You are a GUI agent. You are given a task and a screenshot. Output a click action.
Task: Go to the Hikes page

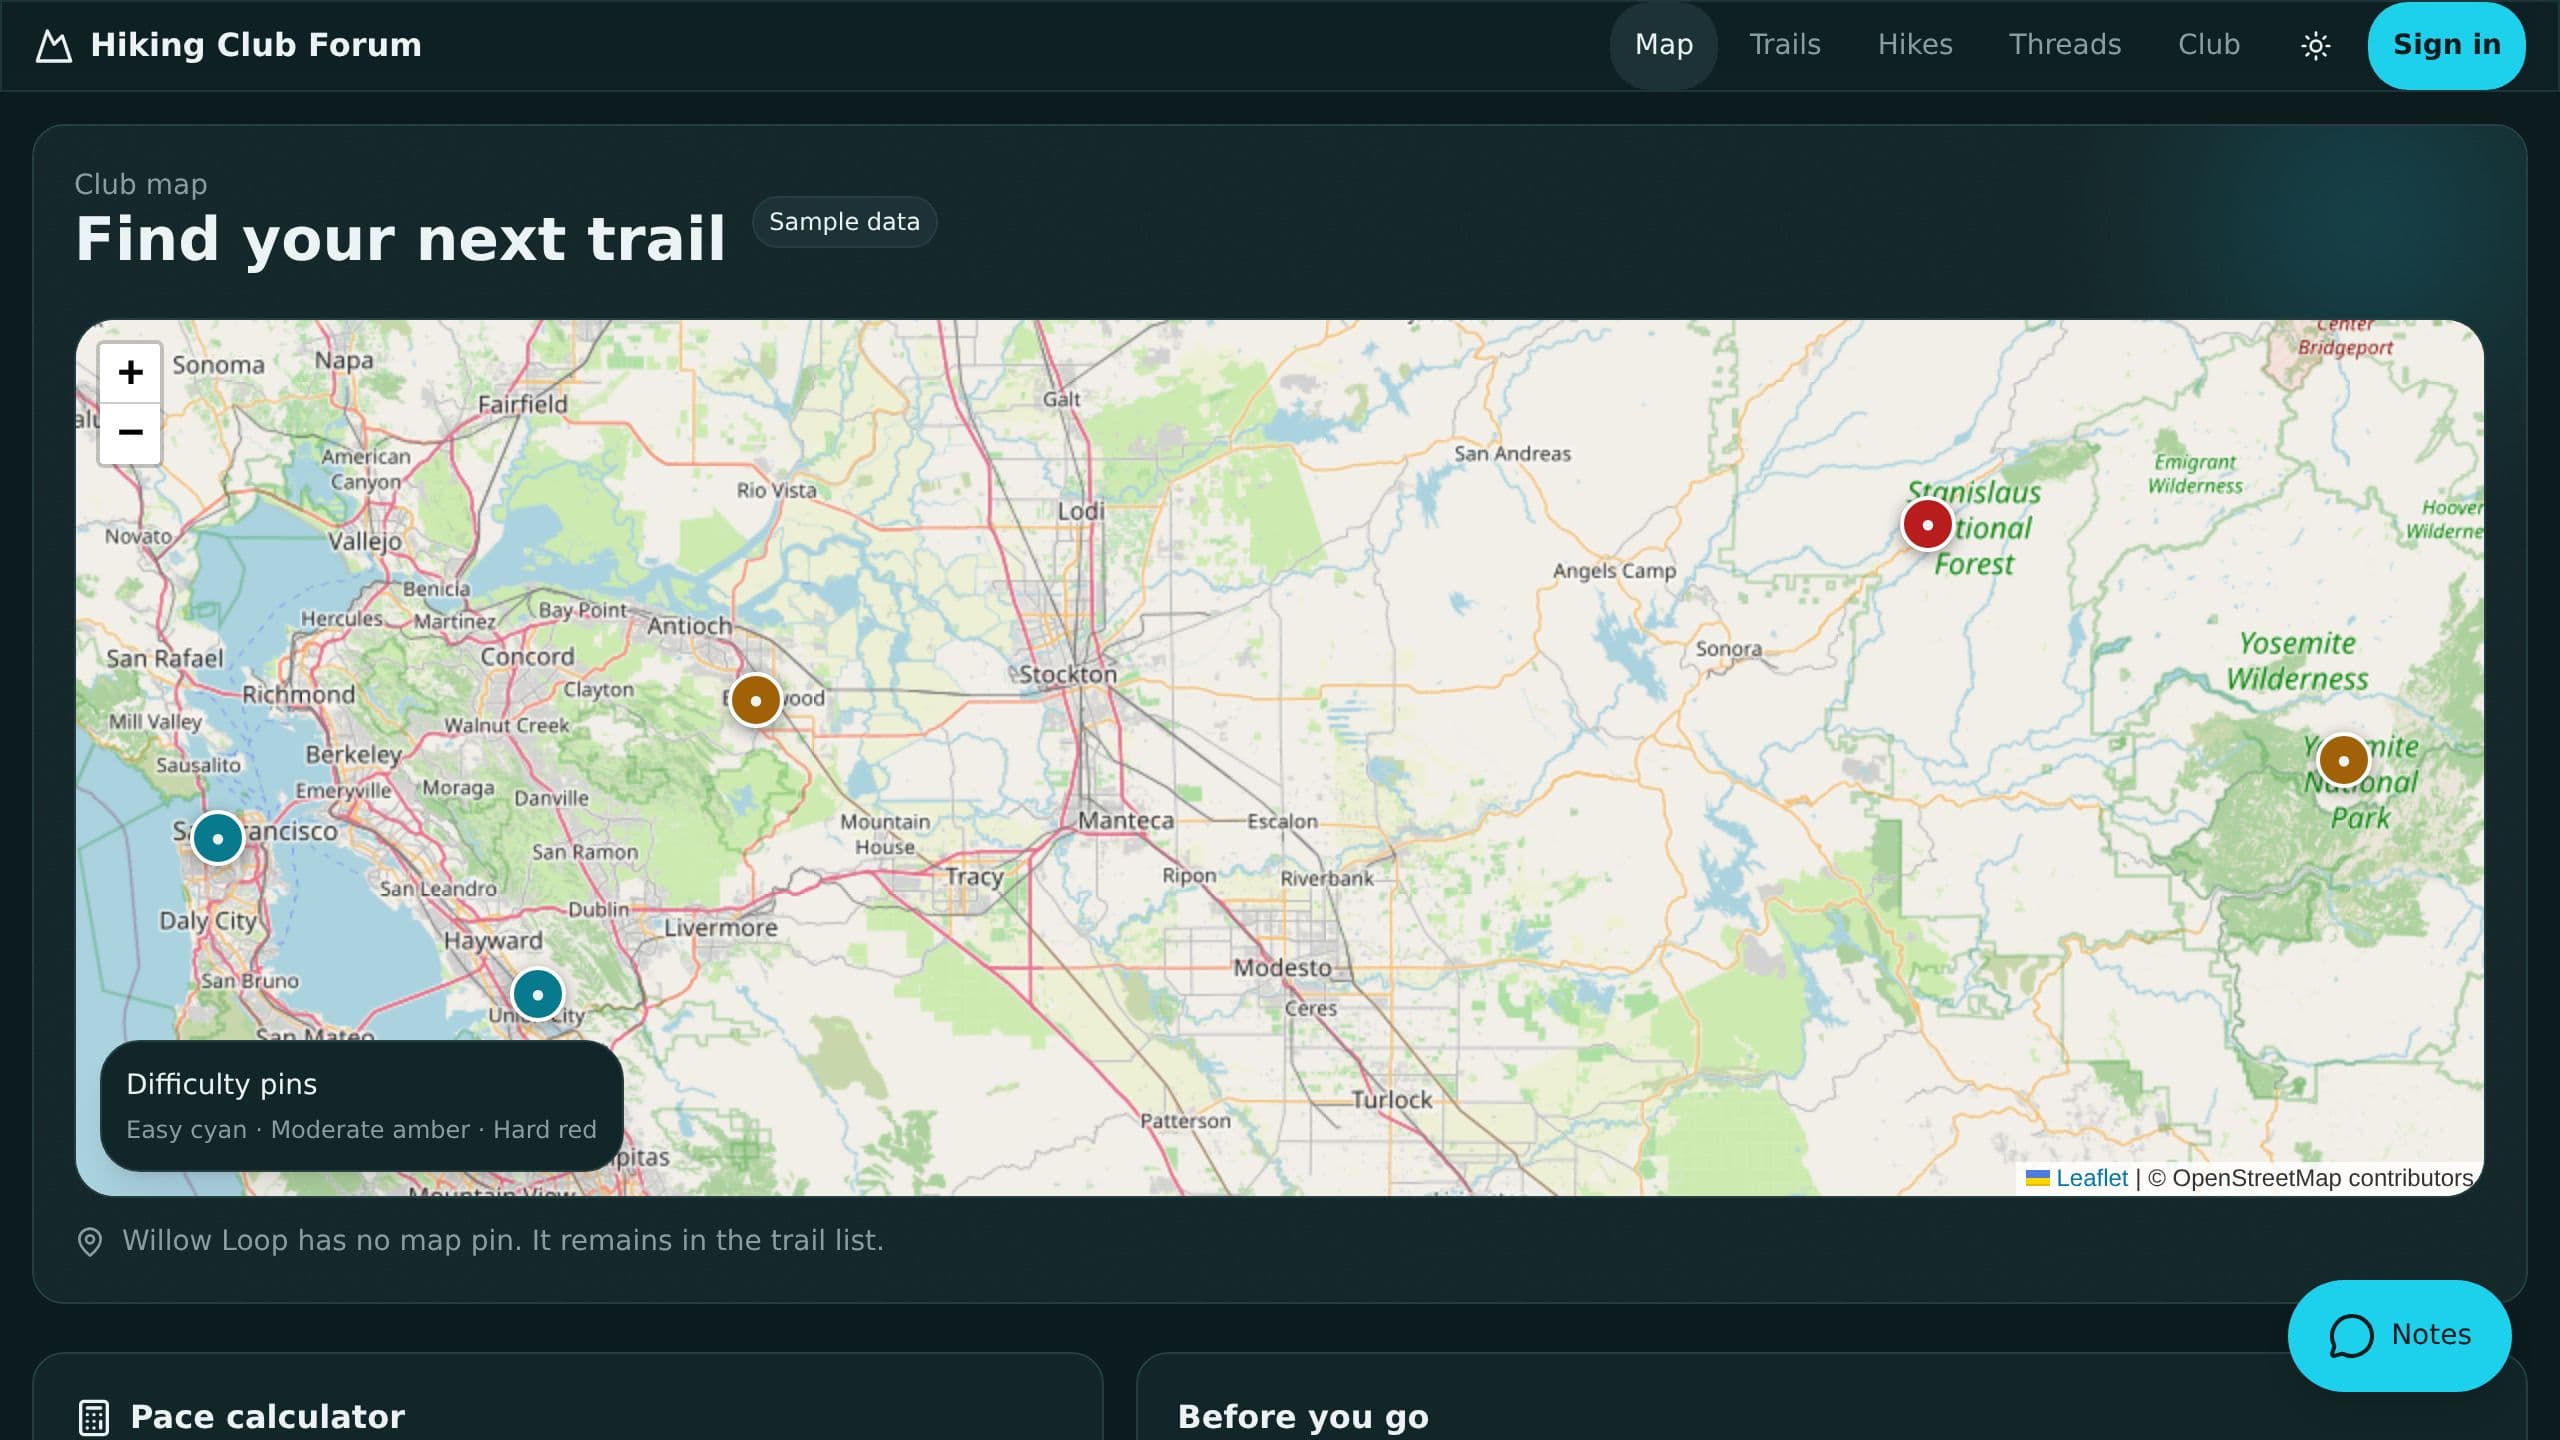1915,45
